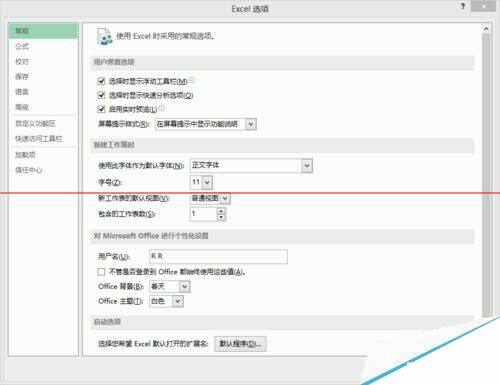Open the 快速访问工具栏 category
Viewport: 500px width, 385px height.
(39, 139)
